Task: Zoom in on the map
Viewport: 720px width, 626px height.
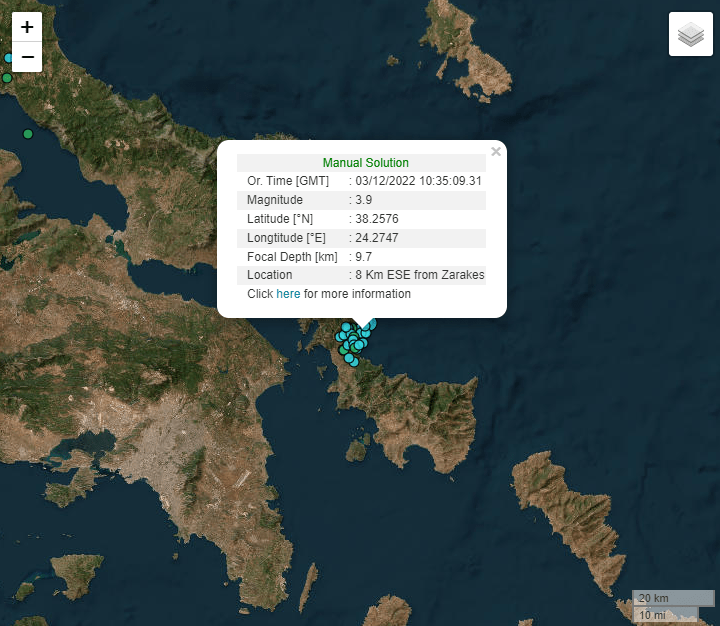Action: click(27, 27)
